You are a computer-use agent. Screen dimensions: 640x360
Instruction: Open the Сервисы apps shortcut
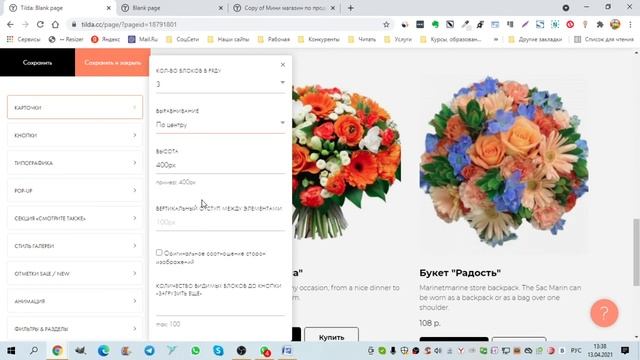(24, 39)
